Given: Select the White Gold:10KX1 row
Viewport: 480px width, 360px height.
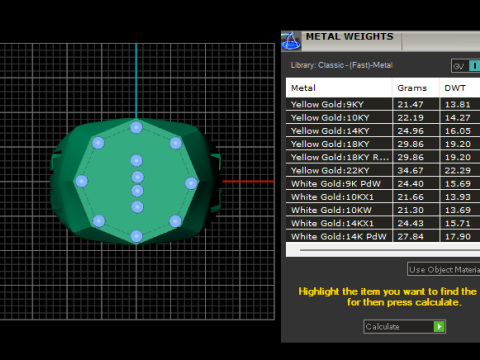Looking at the screenshot, I should point(383,197).
